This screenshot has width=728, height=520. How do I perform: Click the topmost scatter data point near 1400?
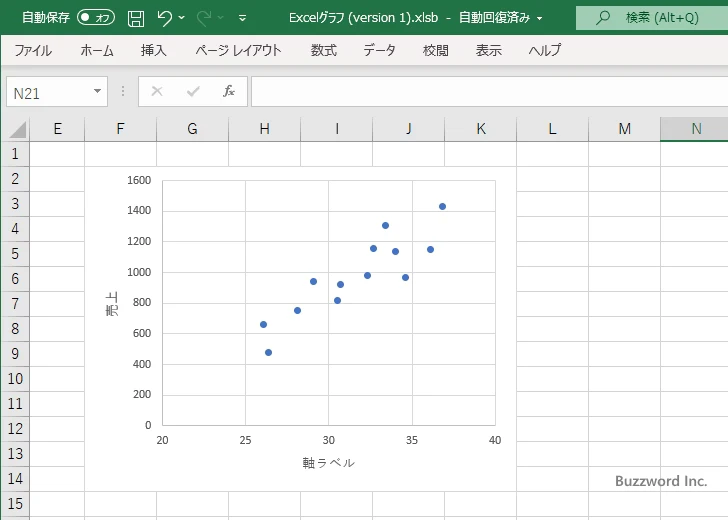coord(442,207)
